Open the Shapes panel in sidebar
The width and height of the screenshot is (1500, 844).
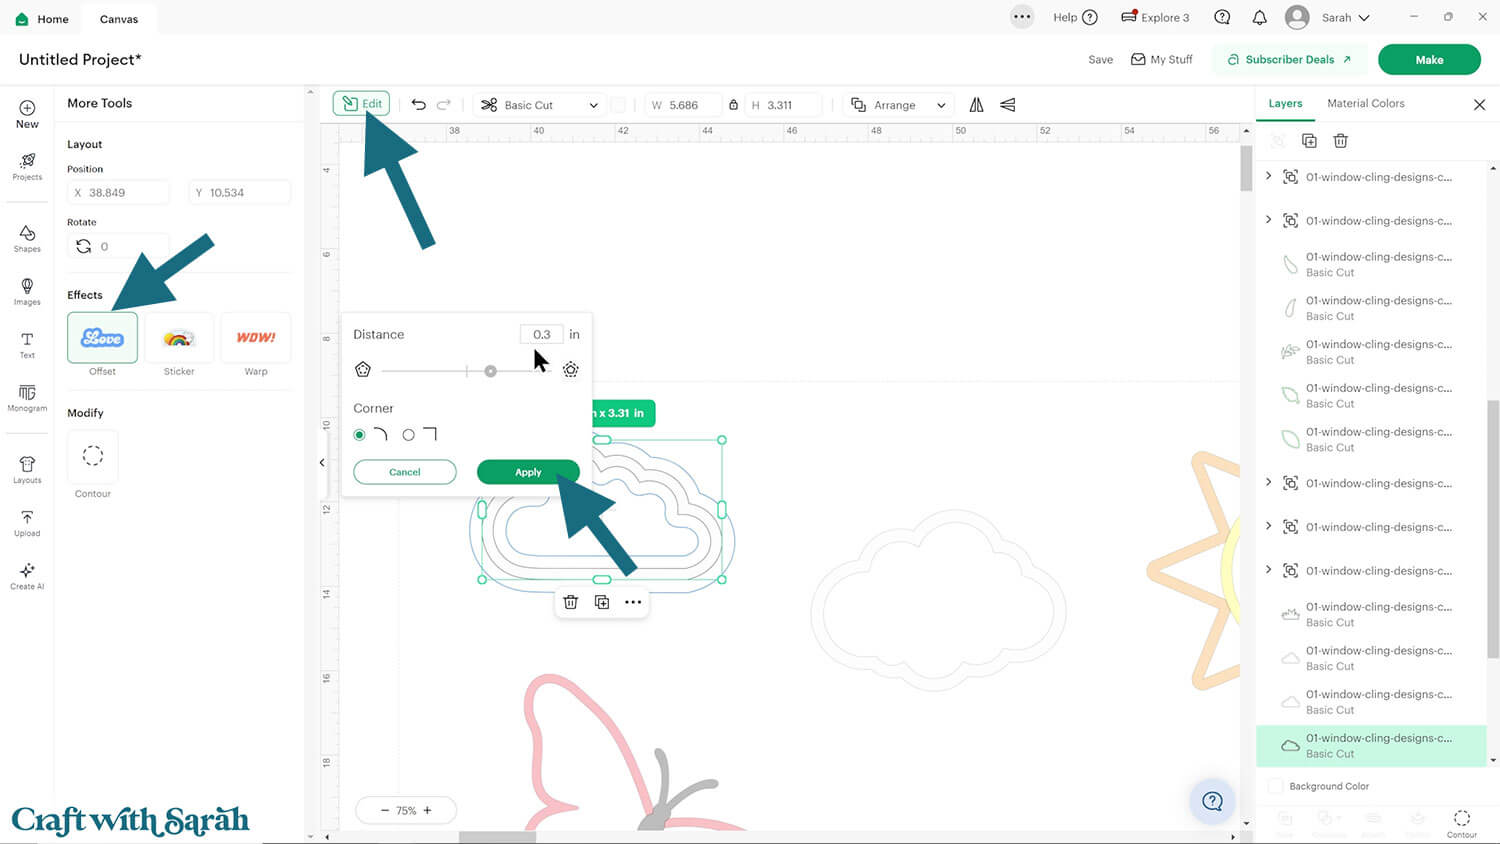pyautogui.click(x=27, y=238)
